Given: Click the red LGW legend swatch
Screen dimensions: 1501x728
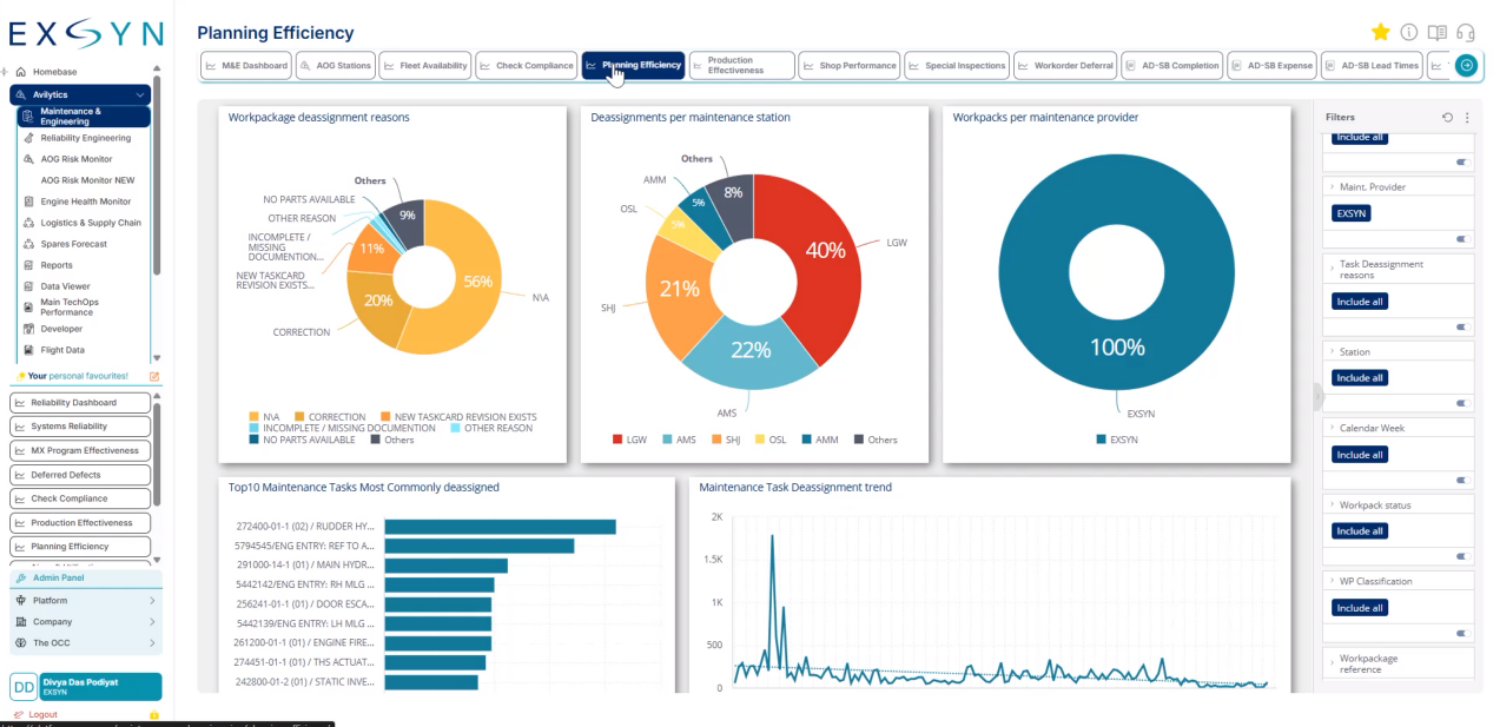Looking at the screenshot, I should pos(617,440).
